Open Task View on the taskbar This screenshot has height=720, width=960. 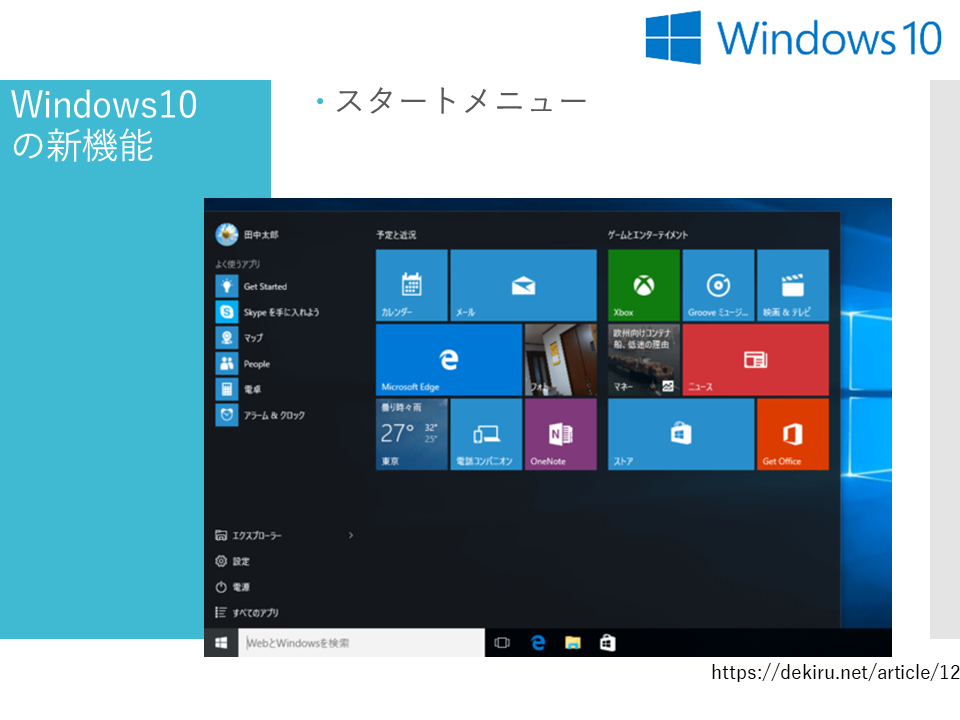click(502, 642)
